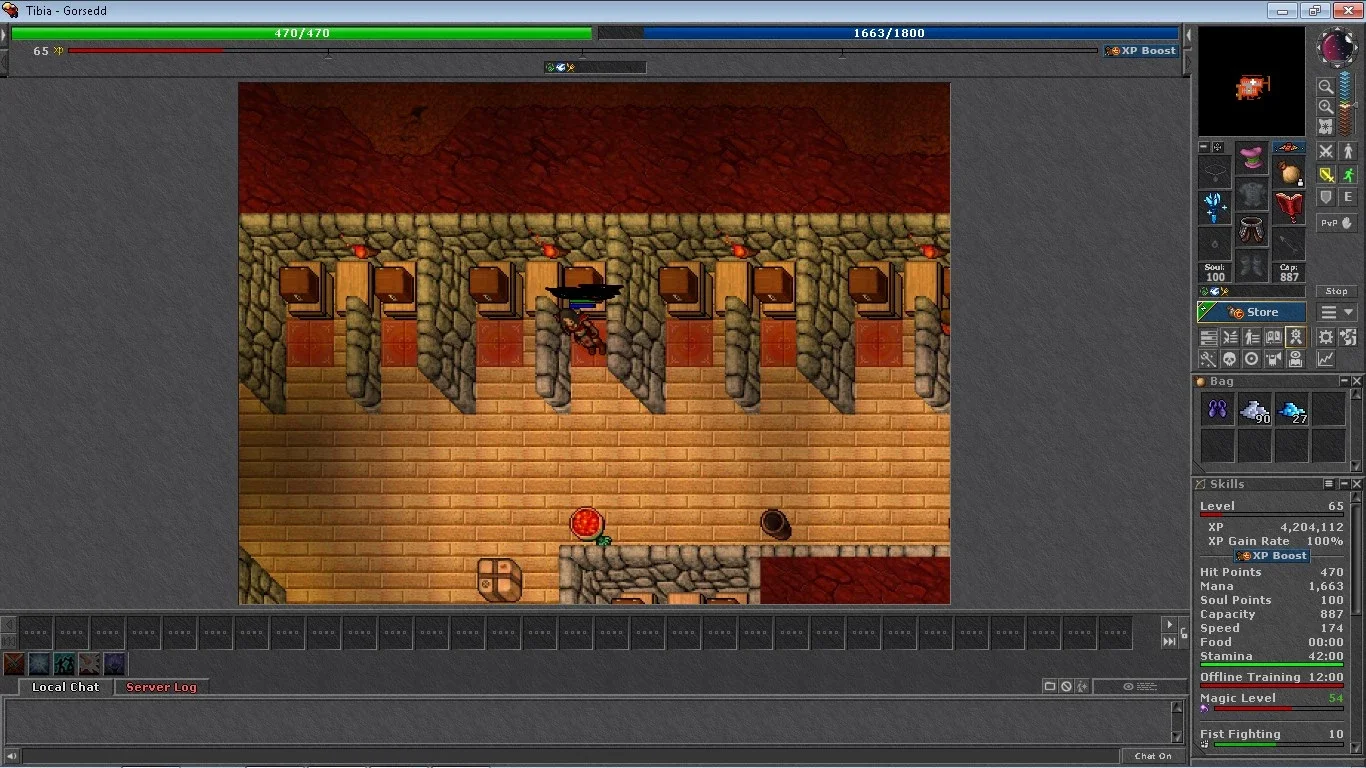Switch to the Local Chat tab
The image size is (1366, 768).
click(65, 687)
